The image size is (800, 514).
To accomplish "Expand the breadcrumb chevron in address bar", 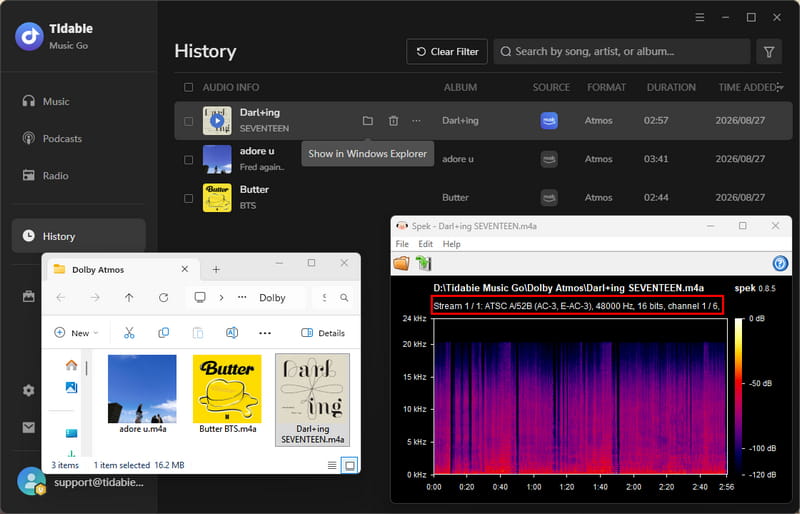I will click(x=221, y=298).
